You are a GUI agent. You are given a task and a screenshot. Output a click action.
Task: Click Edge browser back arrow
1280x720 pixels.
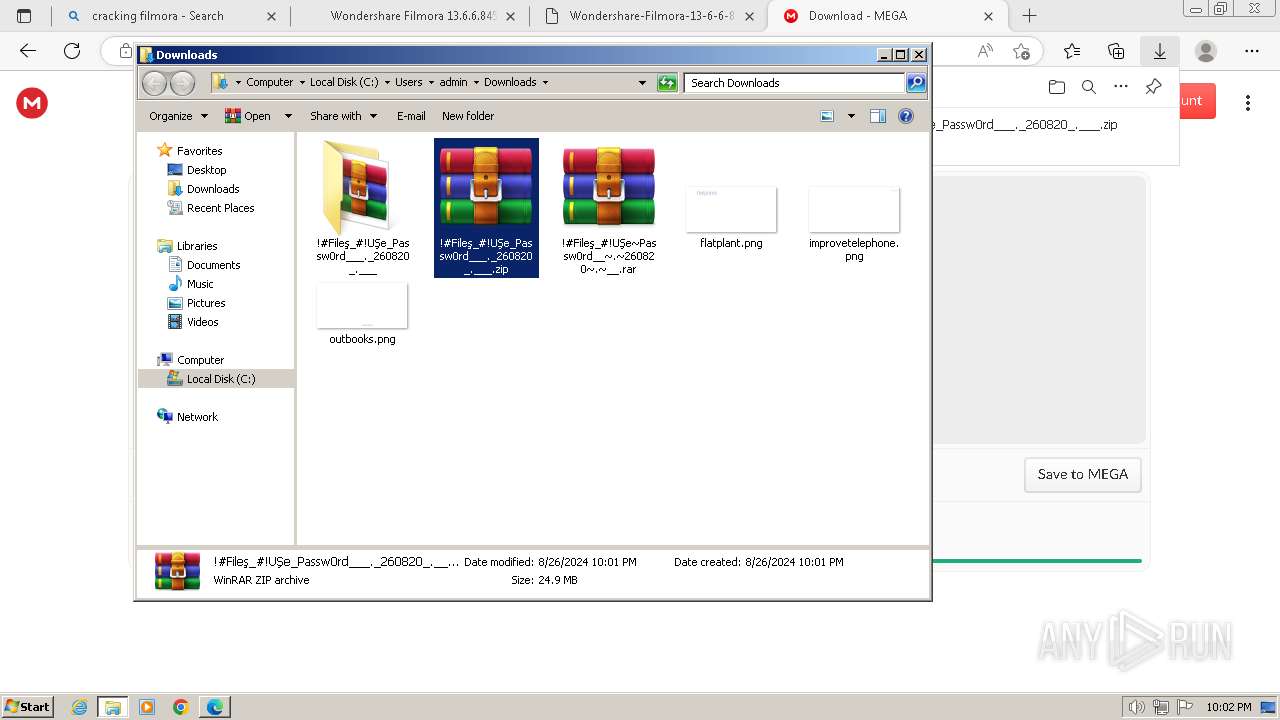tap(28, 51)
